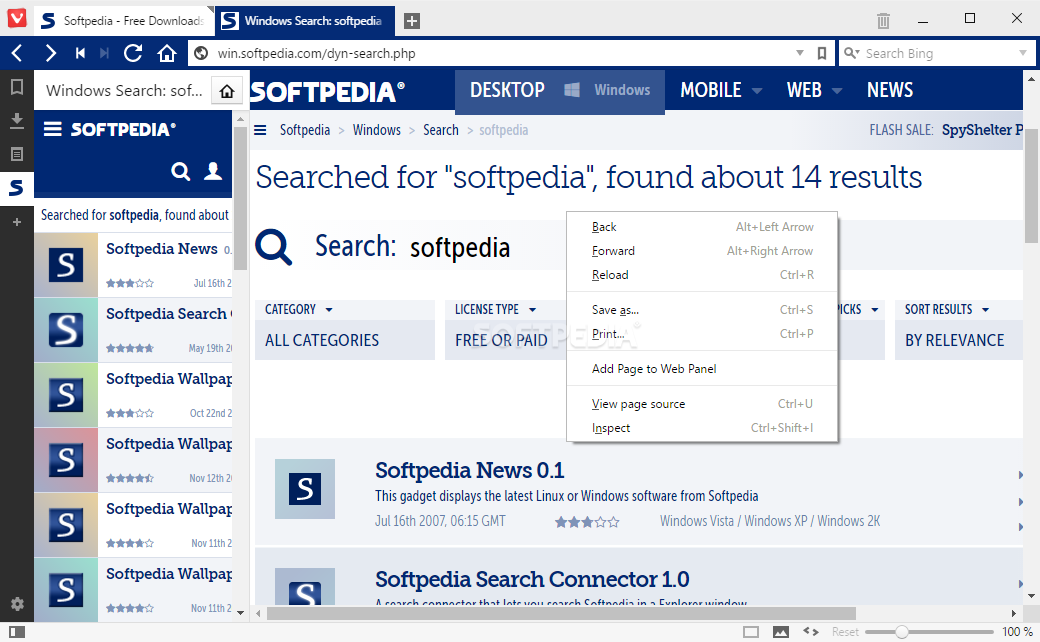This screenshot has height=642, width=1040.
Task: Choose Print... from context menu
Action: coord(702,334)
